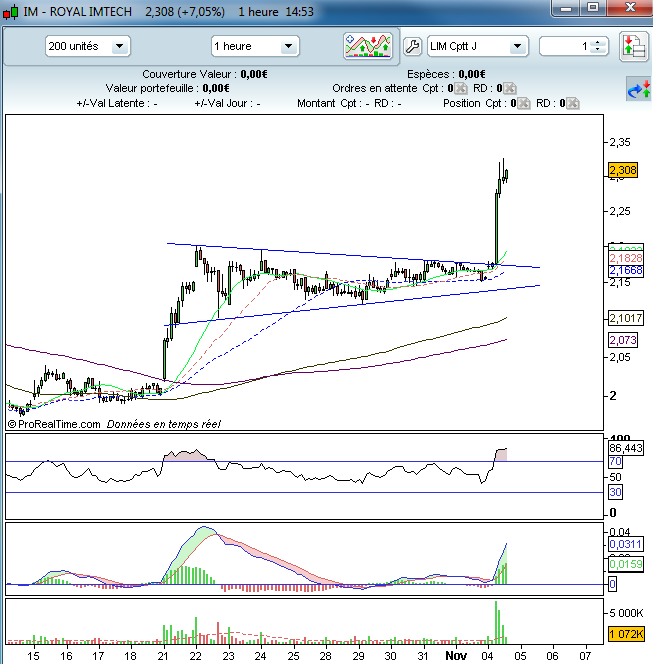Image resolution: width=653 pixels, height=664 pixels.
Task: Click the blue arrow trading panel icon
Action: pyautogui.click(x=639, y=89)
